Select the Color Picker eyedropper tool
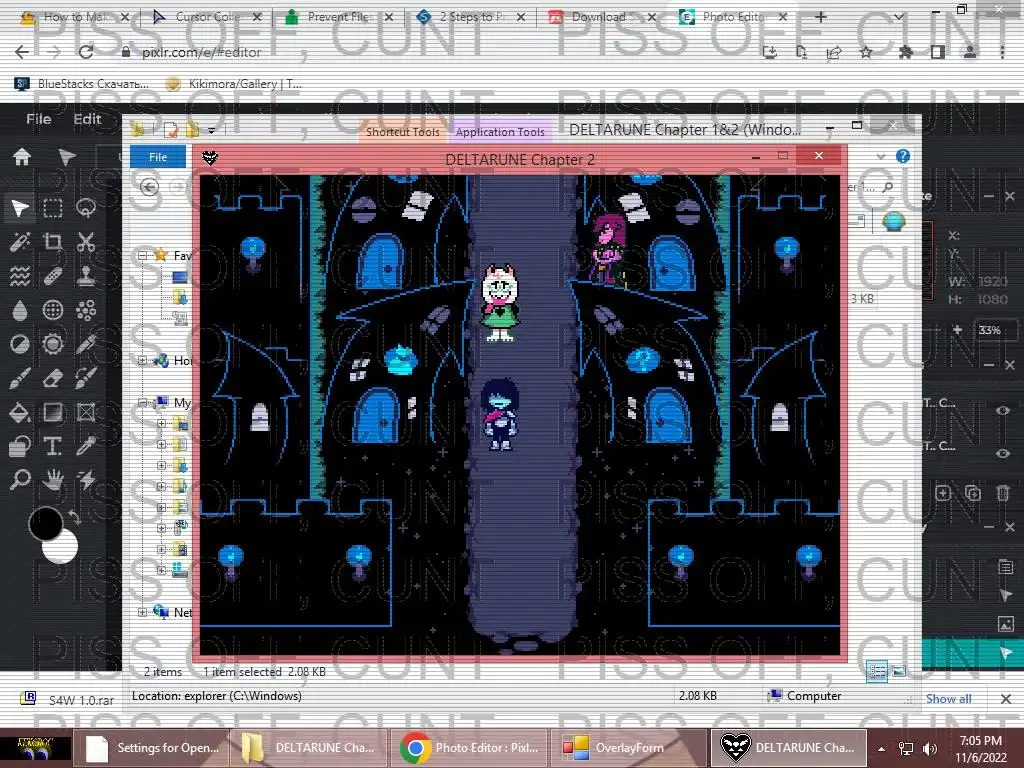The width and height of the screenshot is (1024, 768). (x=86, y=446)
